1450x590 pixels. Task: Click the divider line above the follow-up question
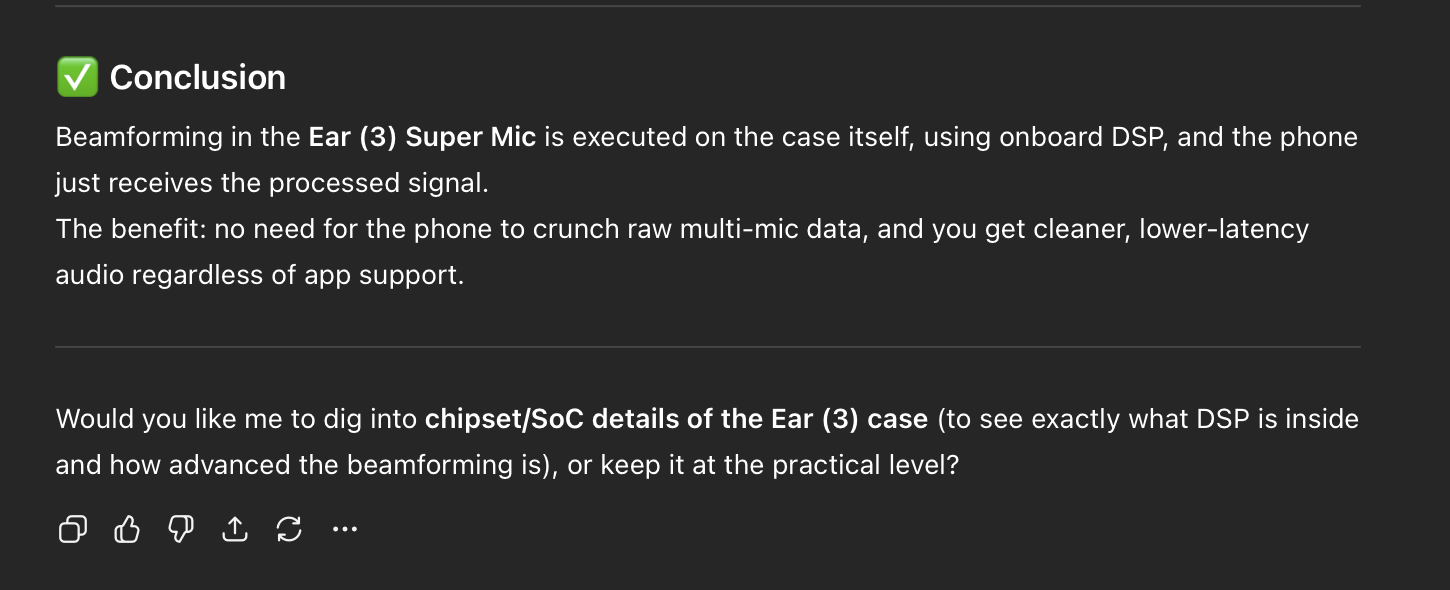[707, 347]
